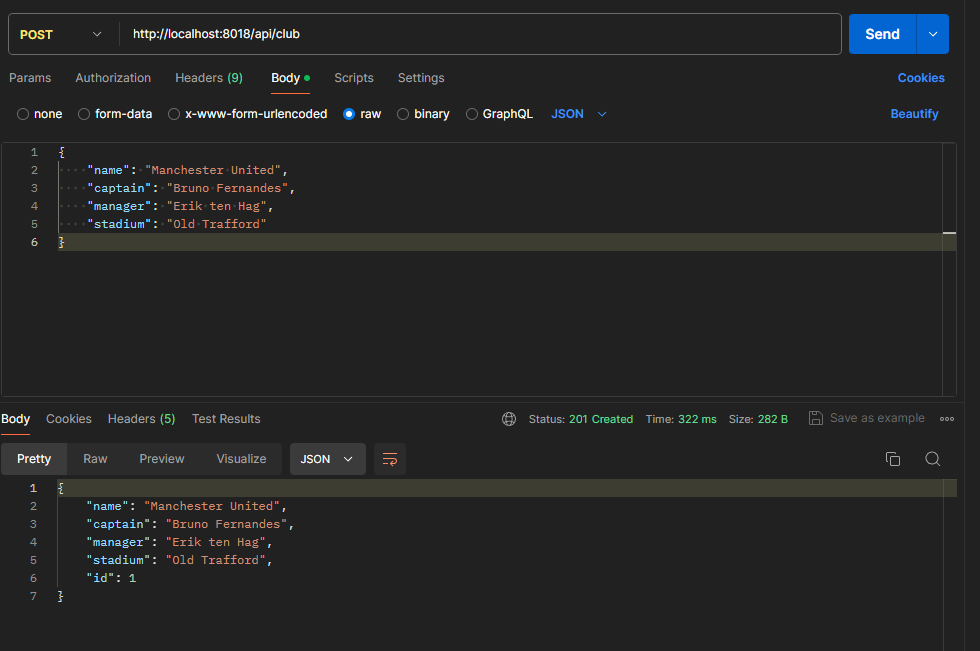Switch to the response Cookies tab
980x651 pixels.
coord(69,419)
